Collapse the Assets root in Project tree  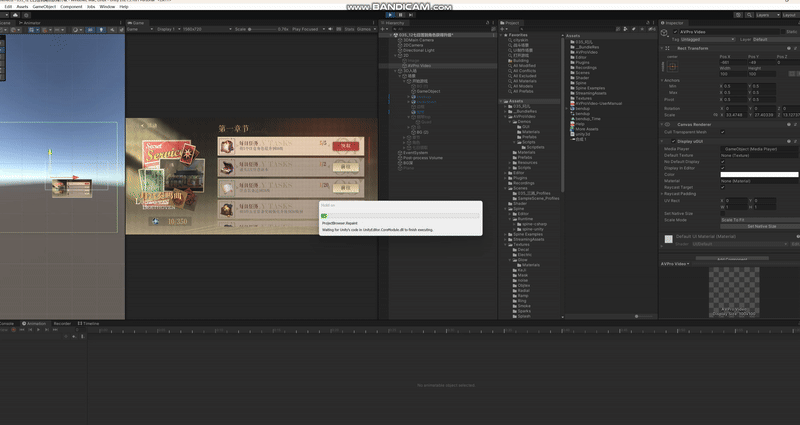click(x=501, y=101)
